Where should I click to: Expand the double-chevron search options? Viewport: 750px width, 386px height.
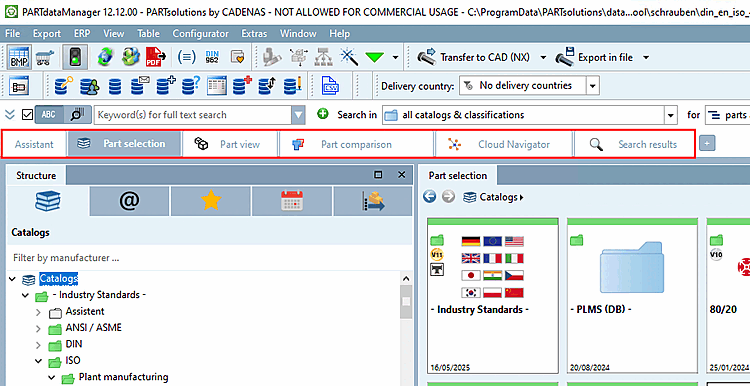[10, 115]
